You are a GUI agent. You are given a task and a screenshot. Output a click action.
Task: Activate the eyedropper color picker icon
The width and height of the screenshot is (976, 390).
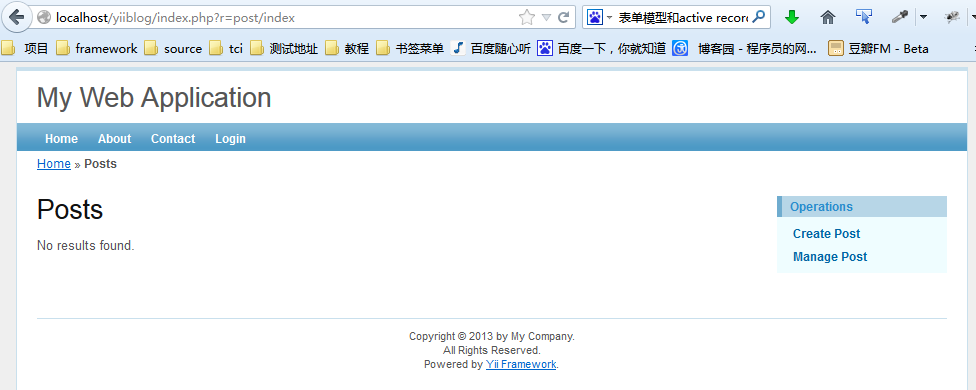click(x=899, y=17)
